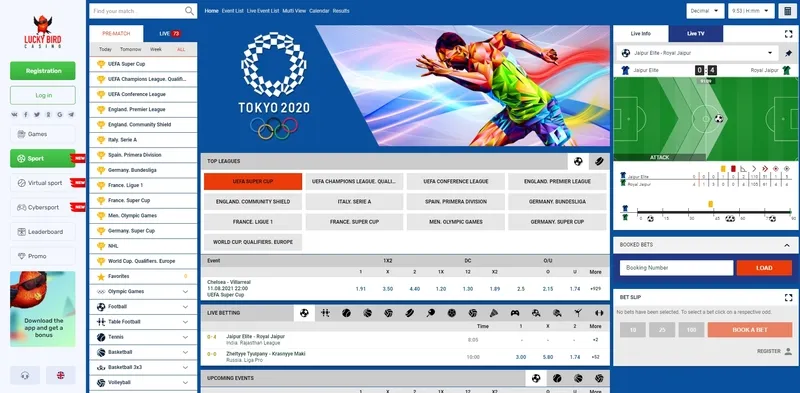Set stake to 100 in bet slip
Screen dimensions: 800x393
[x=691, y=330]
